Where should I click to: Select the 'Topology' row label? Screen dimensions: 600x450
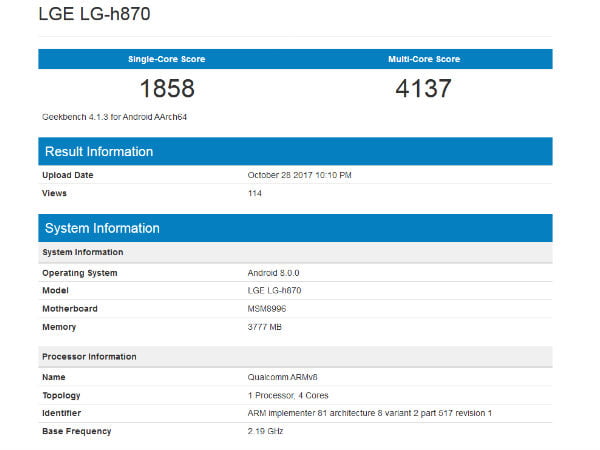(x=61, y=395)
